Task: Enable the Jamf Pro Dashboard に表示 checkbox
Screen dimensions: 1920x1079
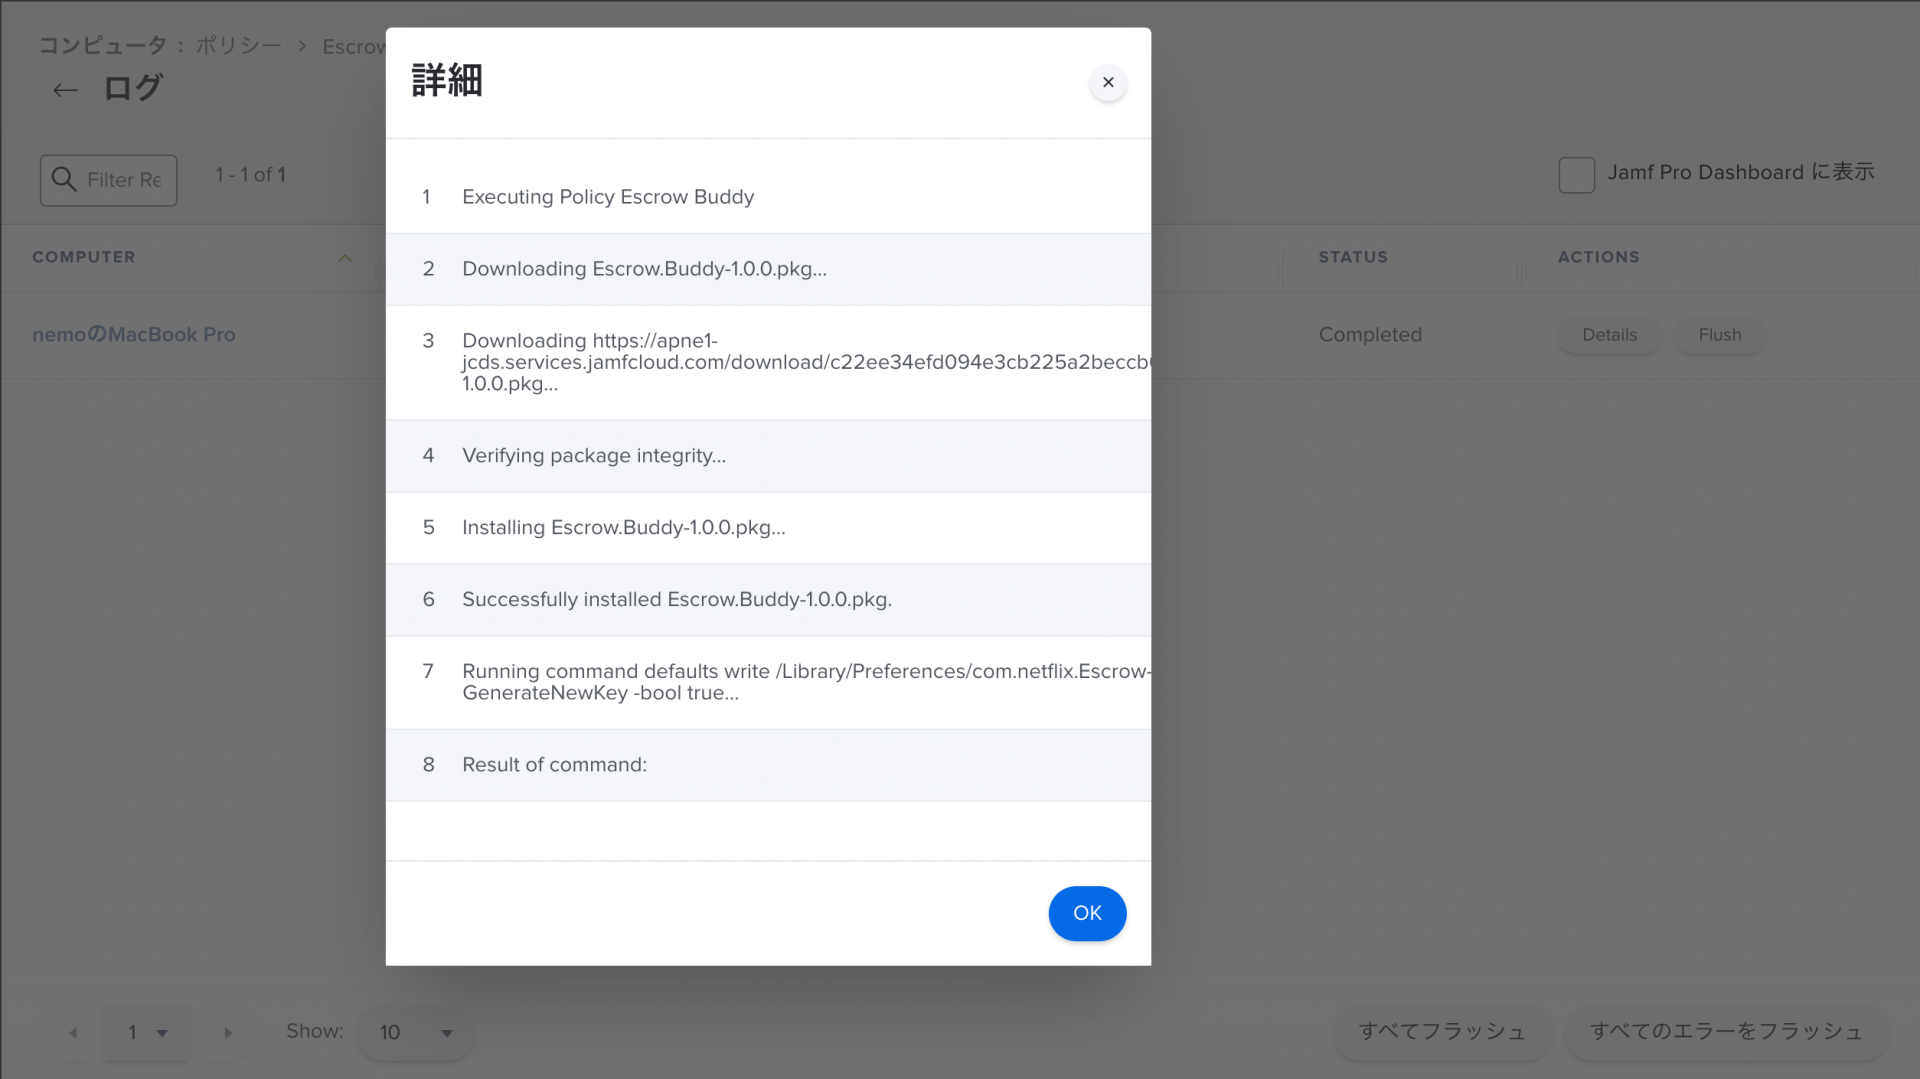Action: coord(1576,174)
